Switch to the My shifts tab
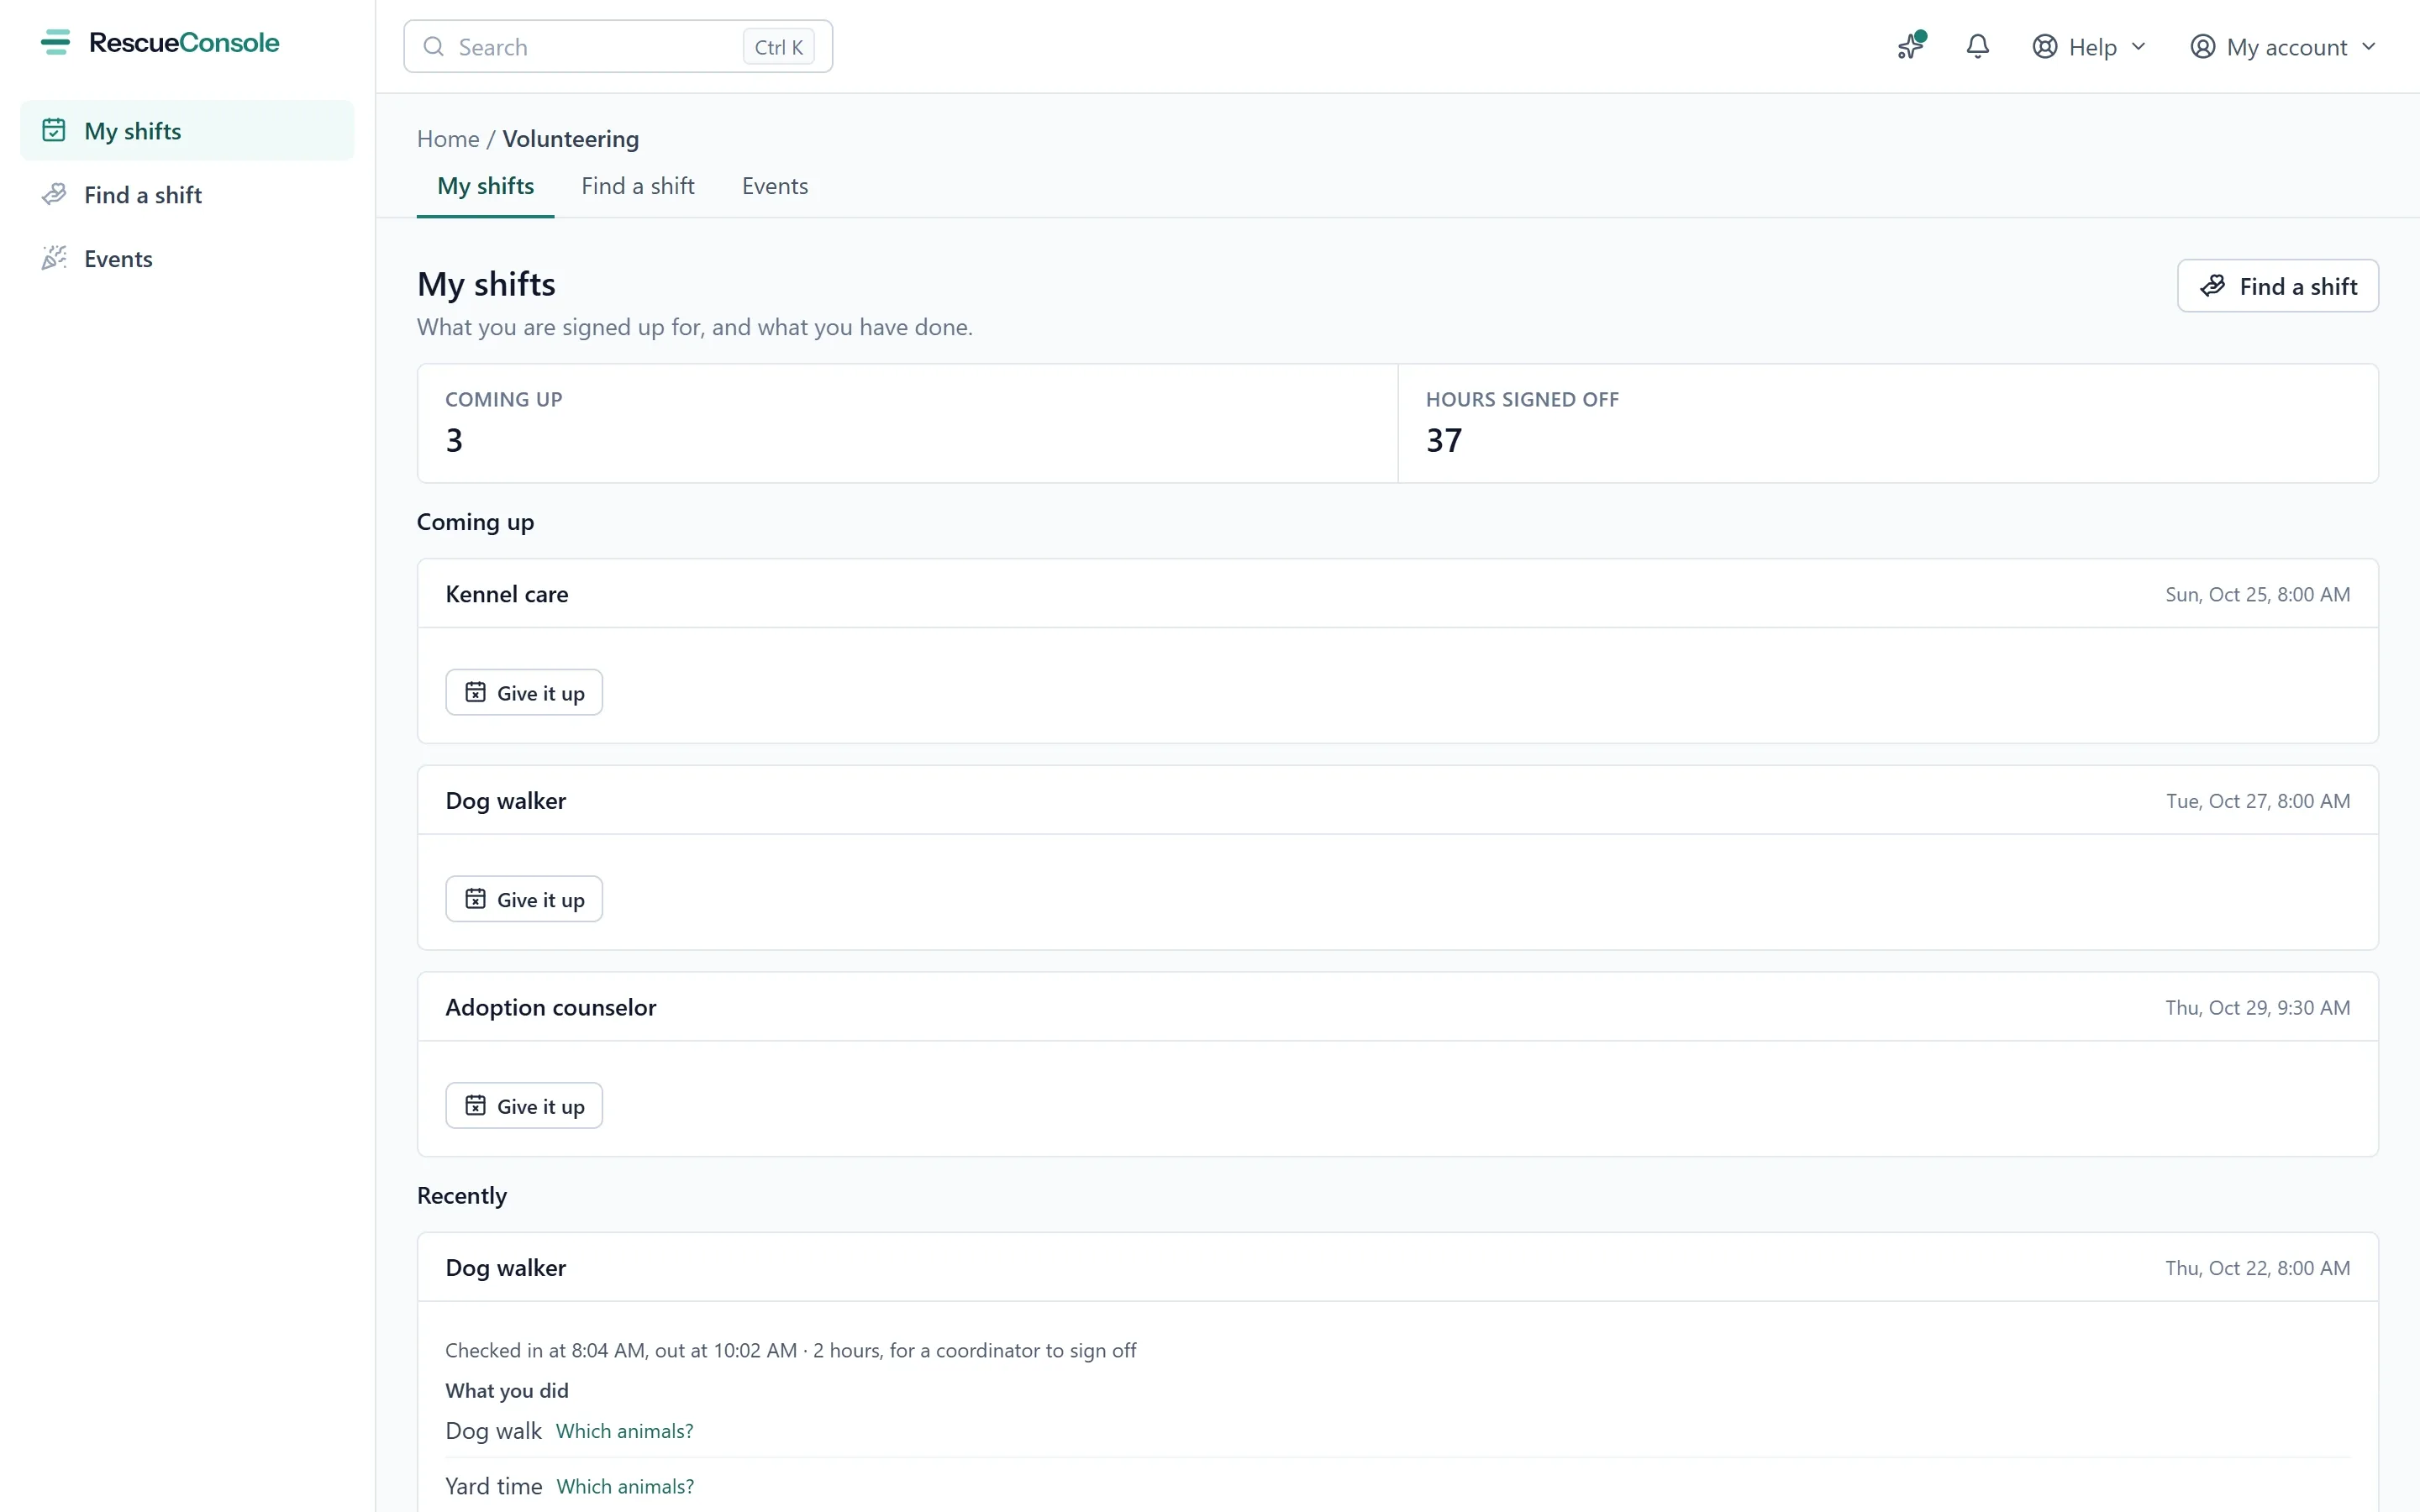This screenshot has width=2420, height=1512. coord(485,187)
